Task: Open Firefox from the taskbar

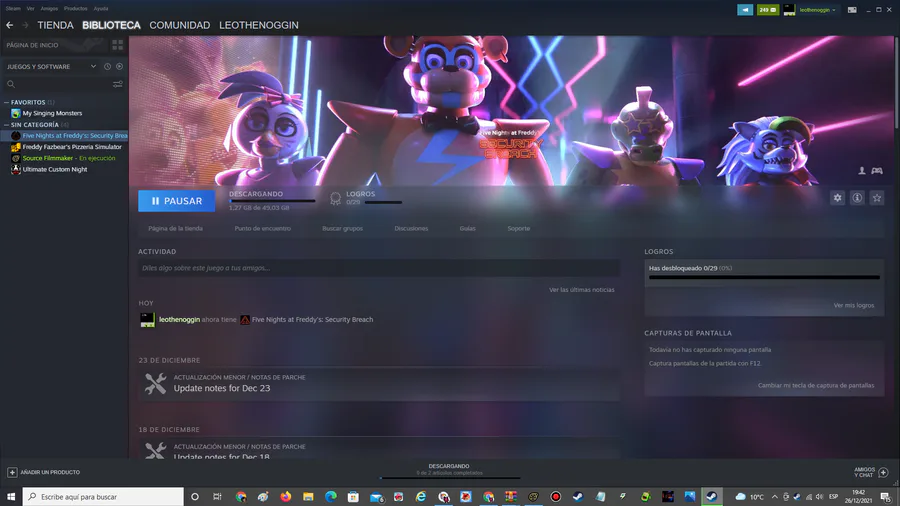Action: point(285,497)
